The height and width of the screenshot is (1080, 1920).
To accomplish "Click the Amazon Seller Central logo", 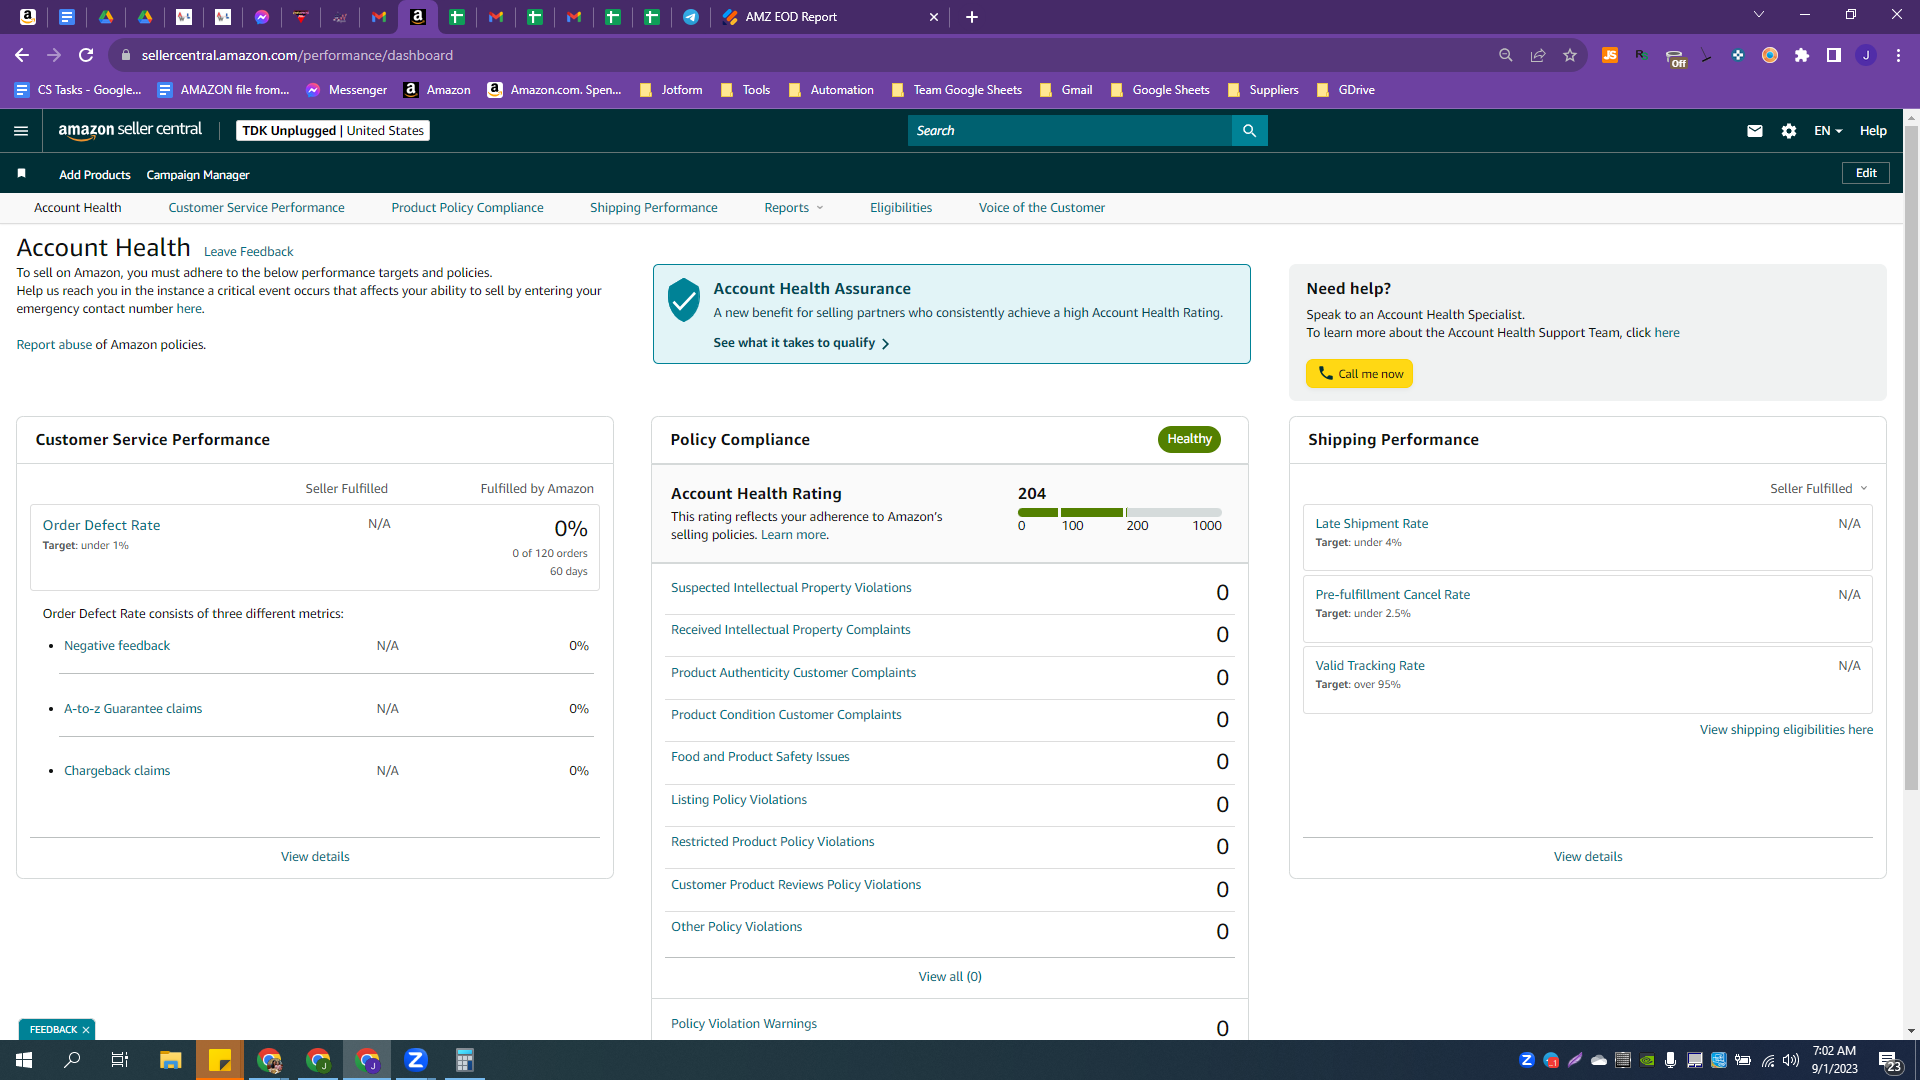I will (x=130, y=130).
